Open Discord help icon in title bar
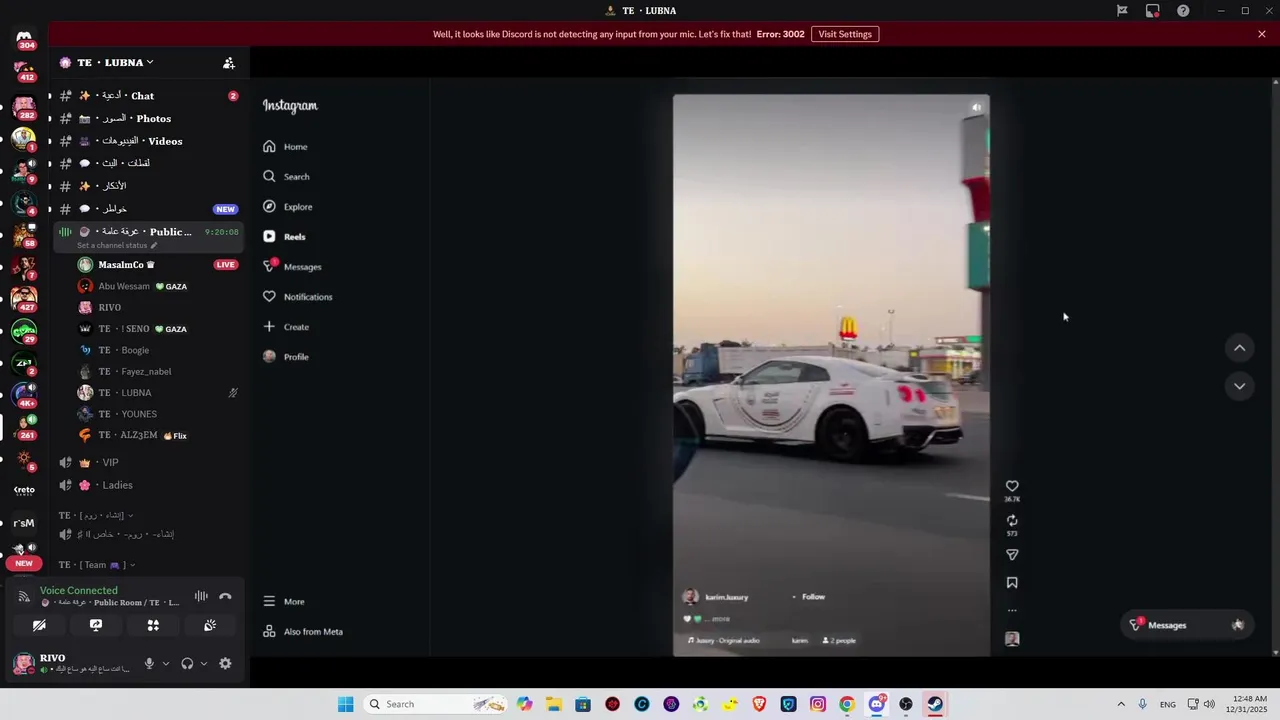This screenshot has width=1280, height=720. click(1183, 11)
